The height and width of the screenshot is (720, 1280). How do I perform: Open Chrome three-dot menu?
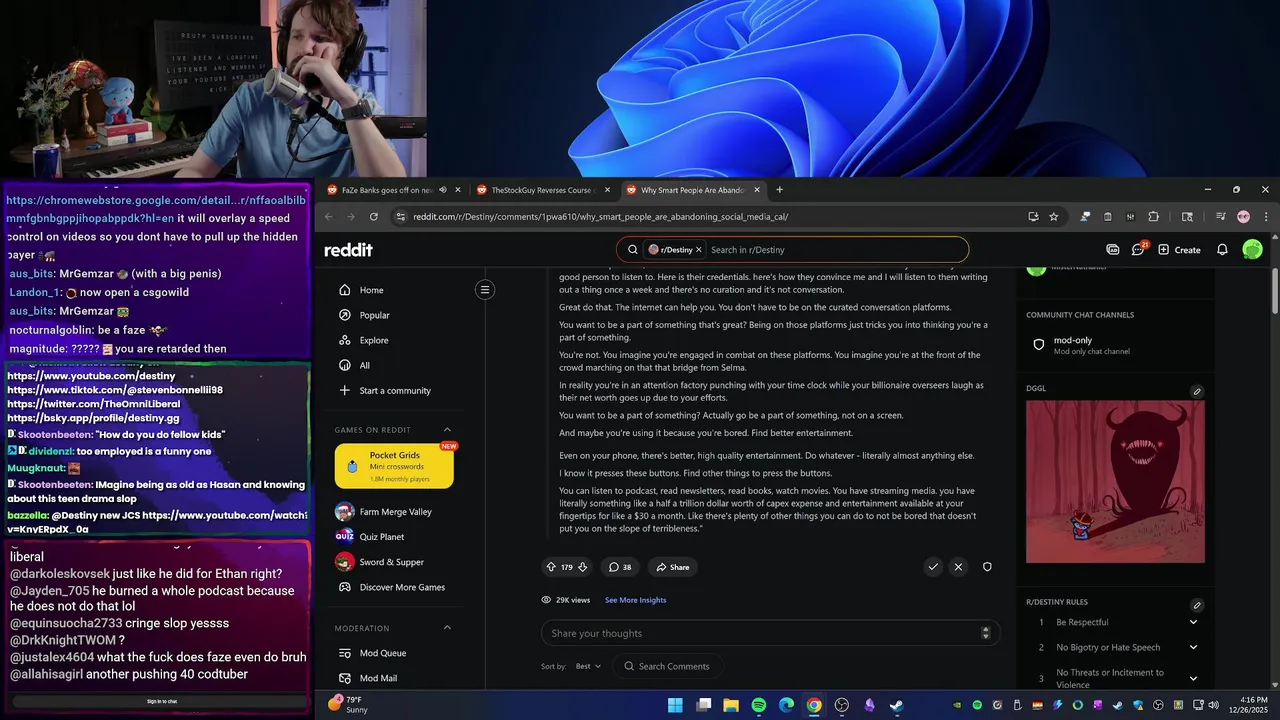1266,216
